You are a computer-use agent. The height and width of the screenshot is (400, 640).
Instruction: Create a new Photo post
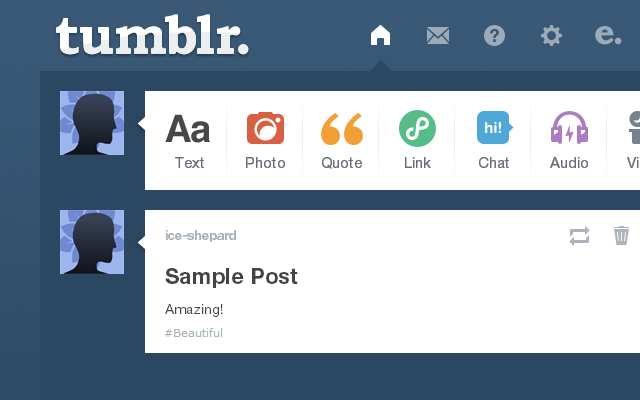(x=265, y=140)
